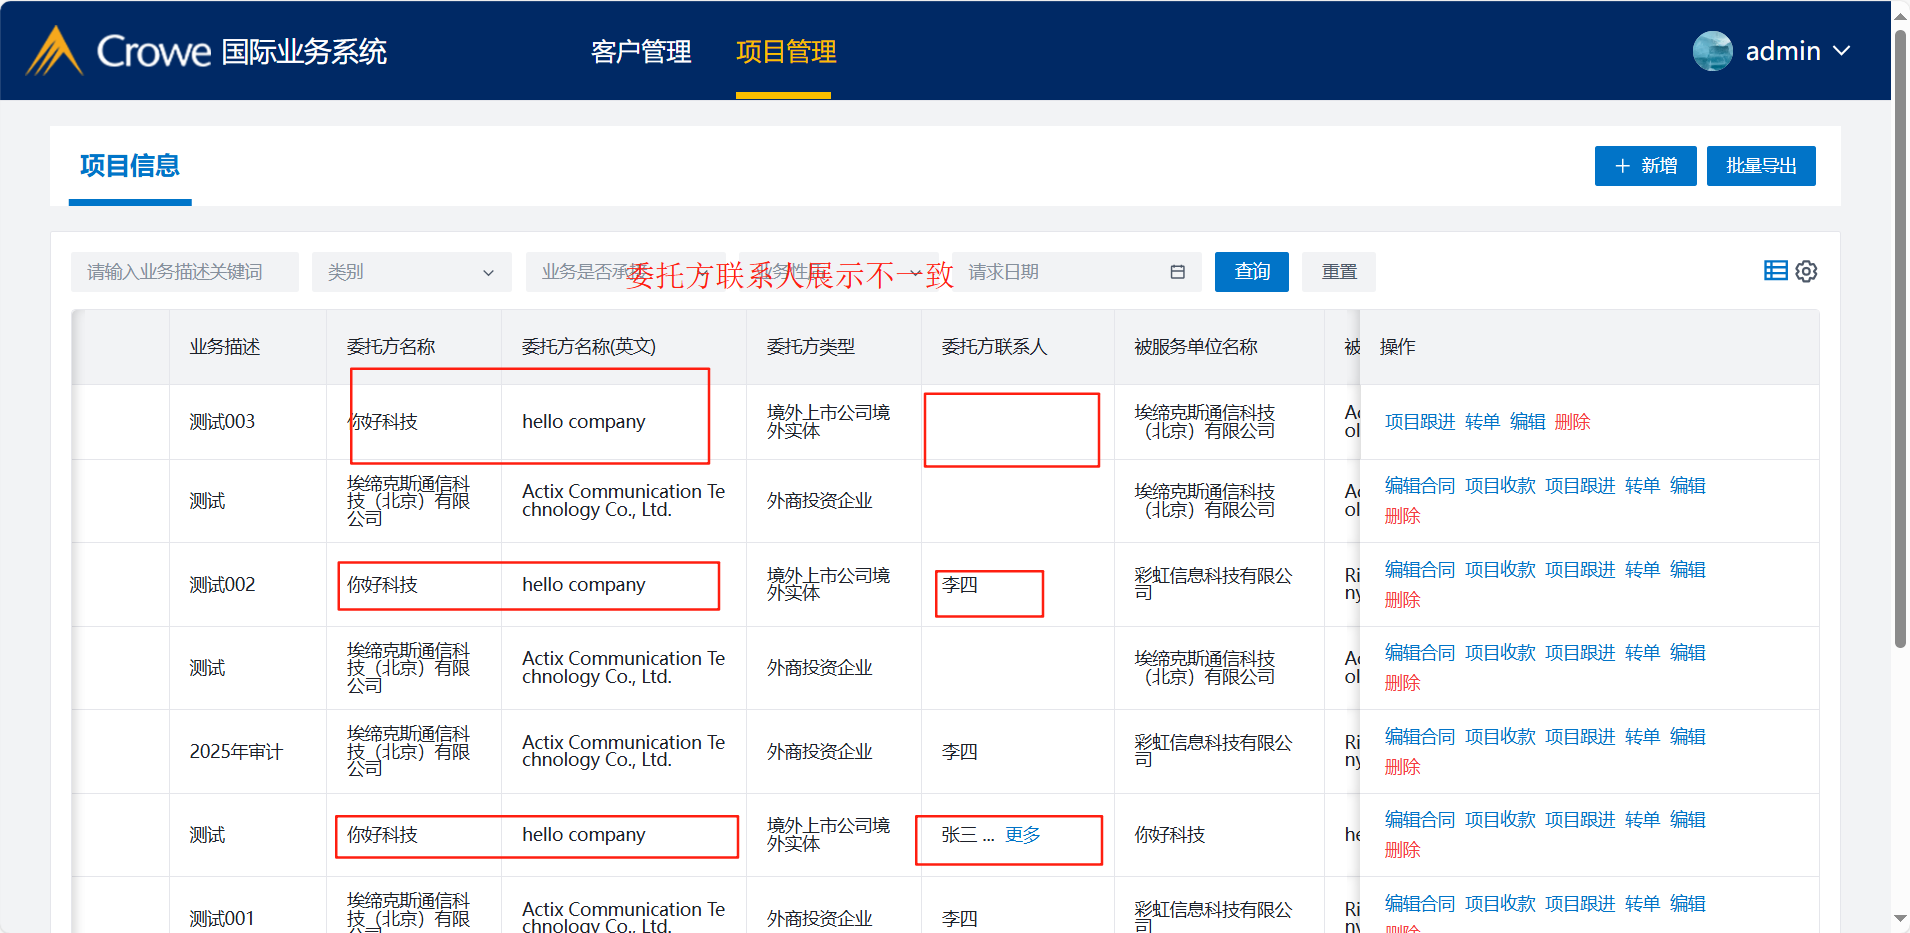Focus the 业务描述 keyword input field
This screenshot has height=933, width=1910.
coord(185,272)
